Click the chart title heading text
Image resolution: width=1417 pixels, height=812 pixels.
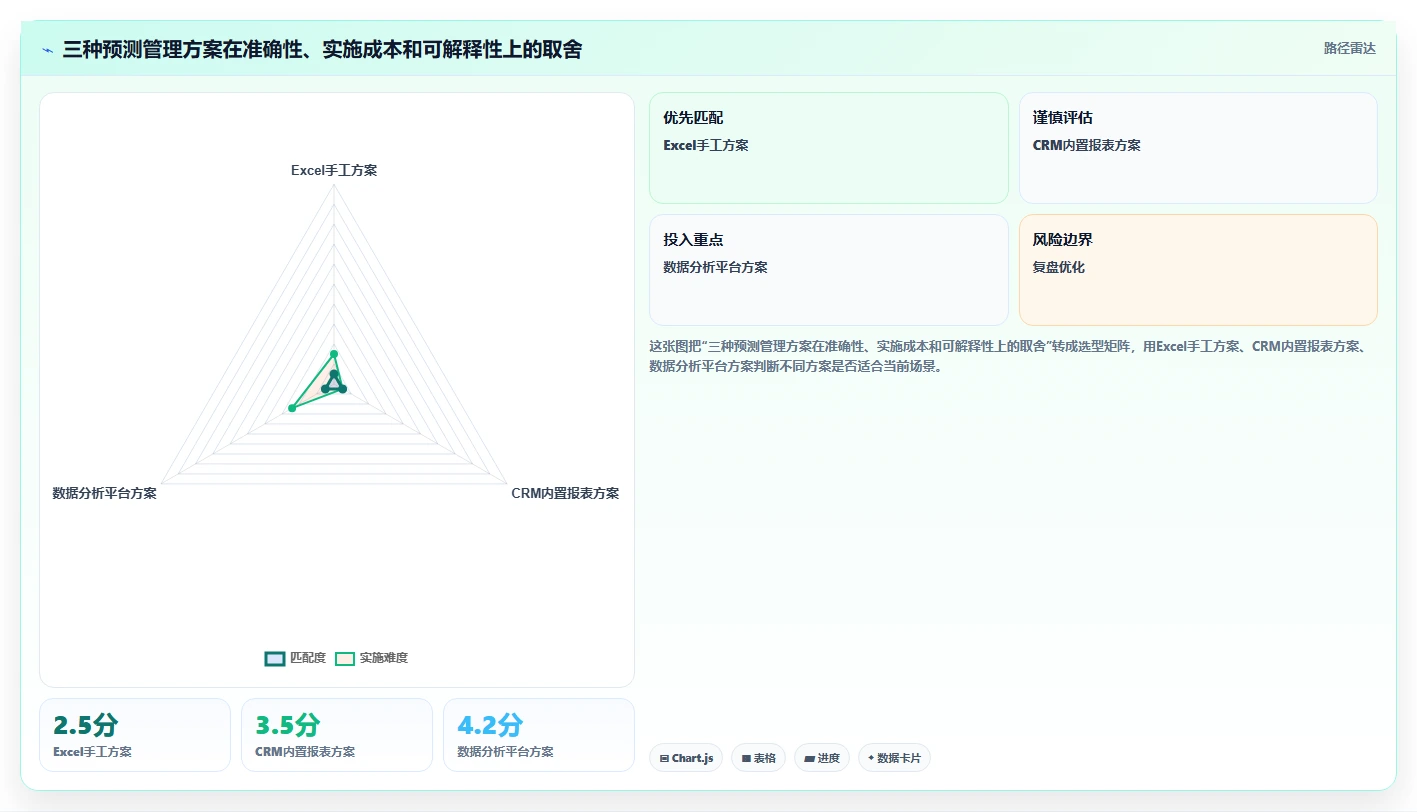(x=322, y=49)
